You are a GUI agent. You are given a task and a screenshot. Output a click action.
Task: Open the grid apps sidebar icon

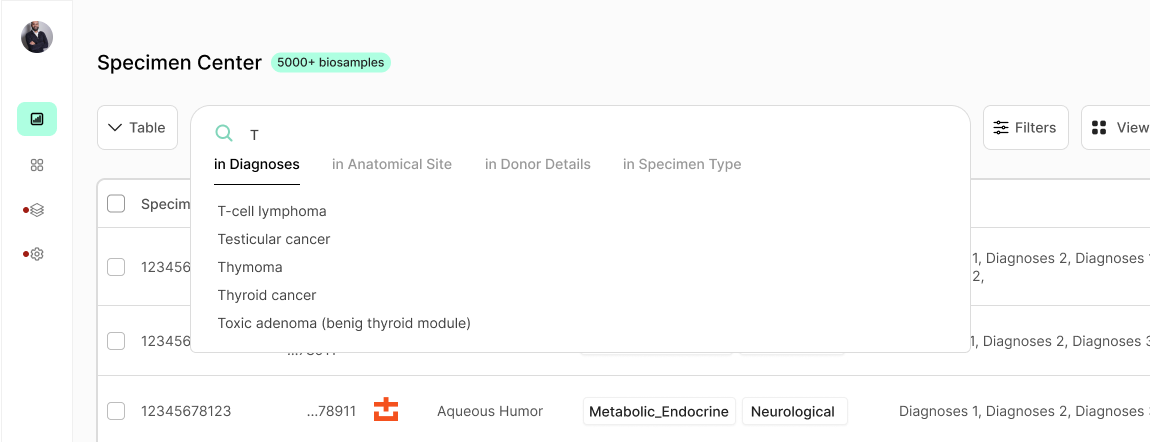[x=37, y=165]
